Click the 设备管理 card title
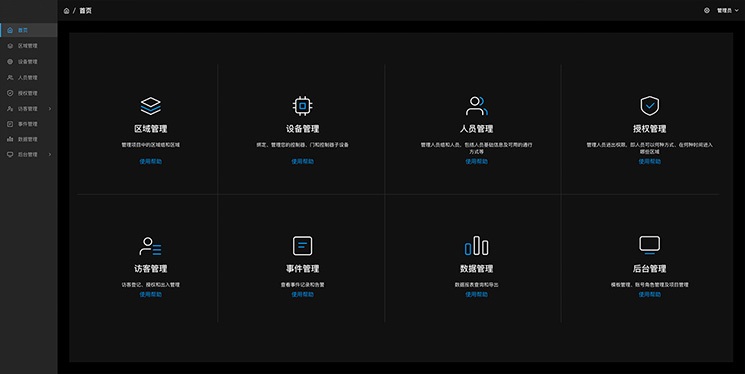Viewport: 745px width, 374px height. click(303, 129)
